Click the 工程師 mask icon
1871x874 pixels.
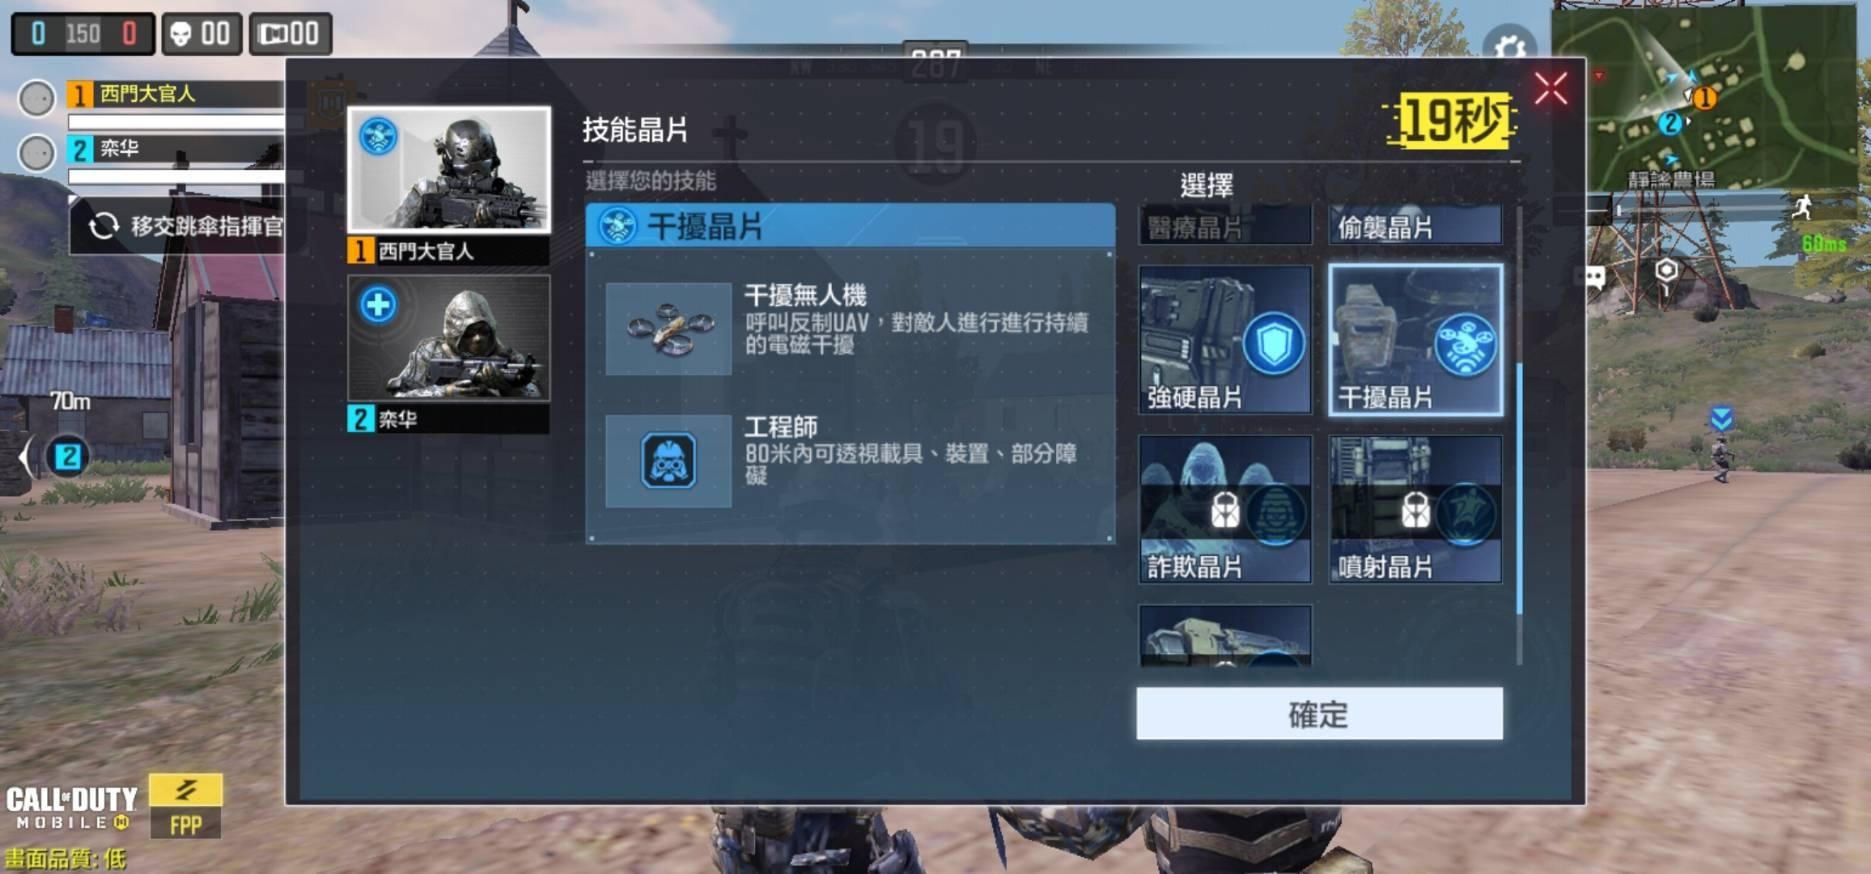coord(668,461)
